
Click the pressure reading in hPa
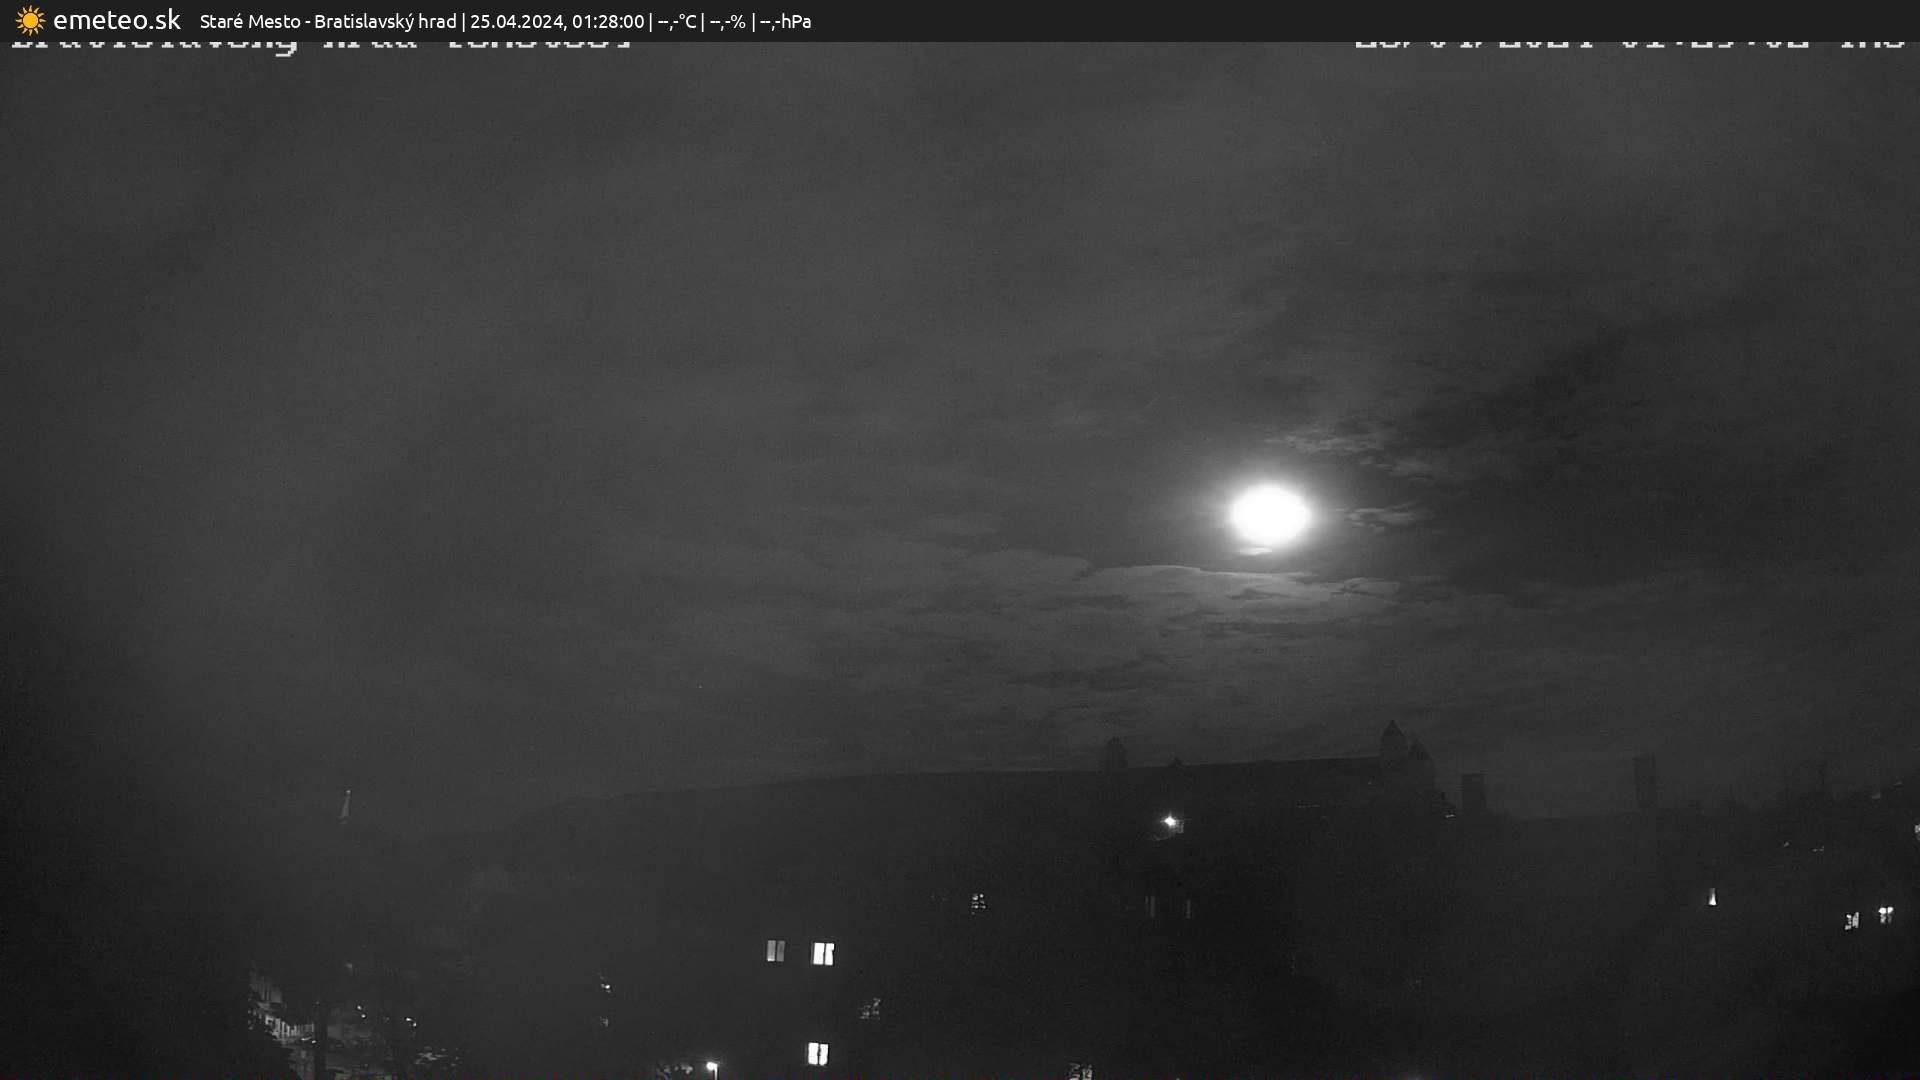(785, 21)
